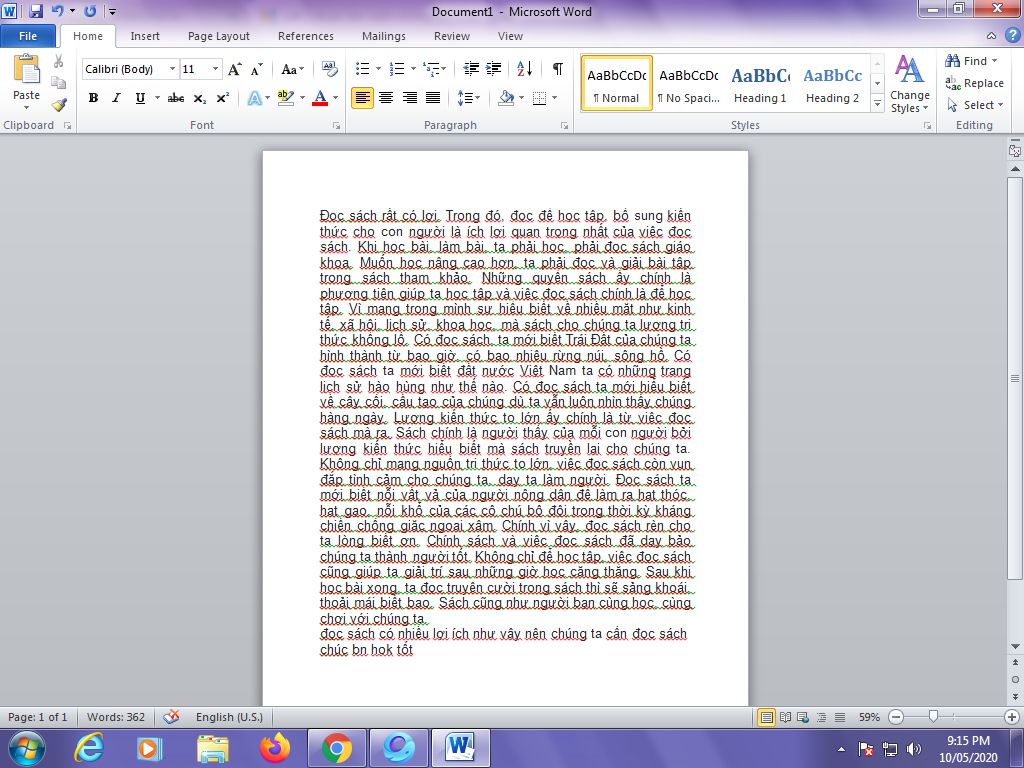This screenshot has width=1024, height=768.
Task: Justify the paragraph text
Action: coord(433,98)
